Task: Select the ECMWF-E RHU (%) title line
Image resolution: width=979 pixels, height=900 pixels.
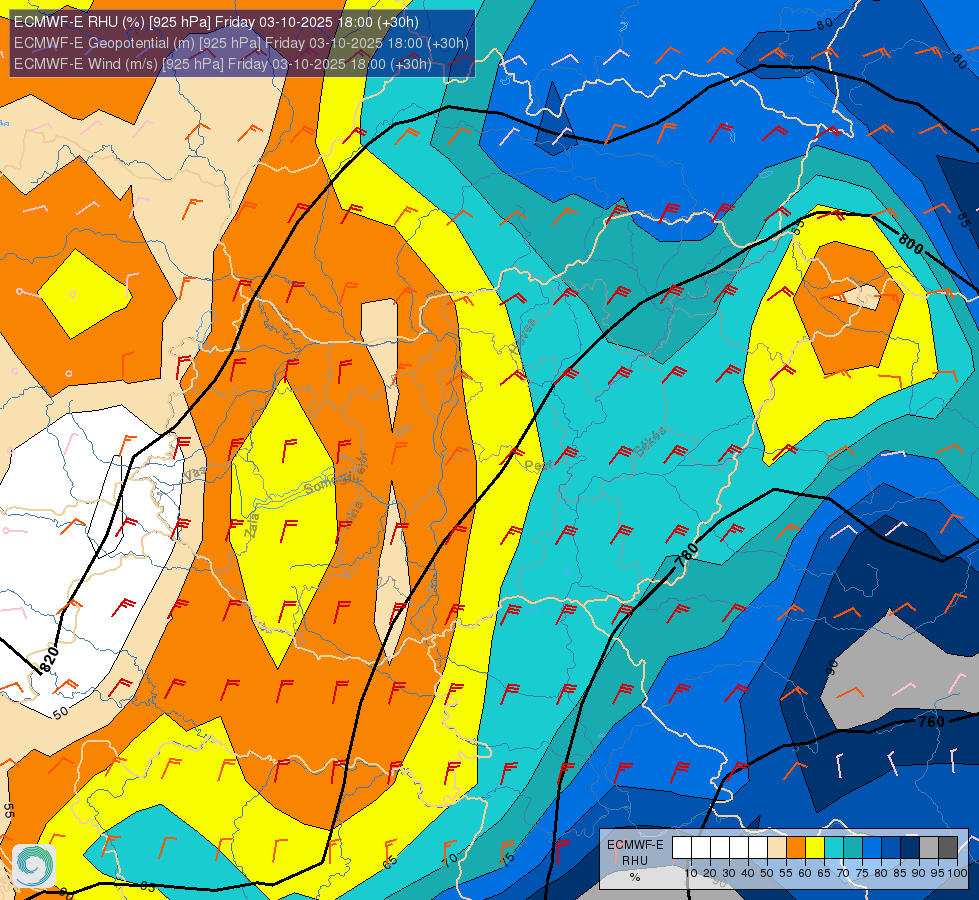Action: [216, 22]
